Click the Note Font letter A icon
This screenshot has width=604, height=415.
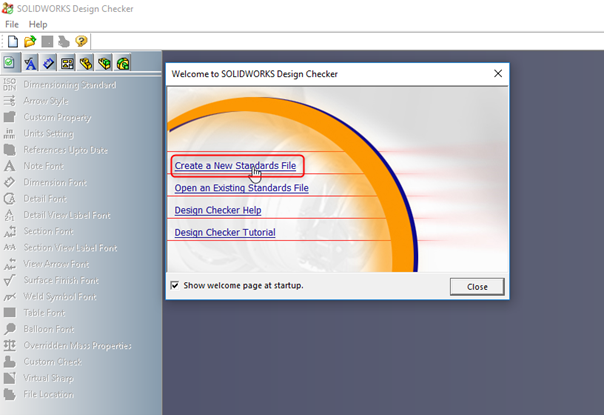tap(10, 166)
